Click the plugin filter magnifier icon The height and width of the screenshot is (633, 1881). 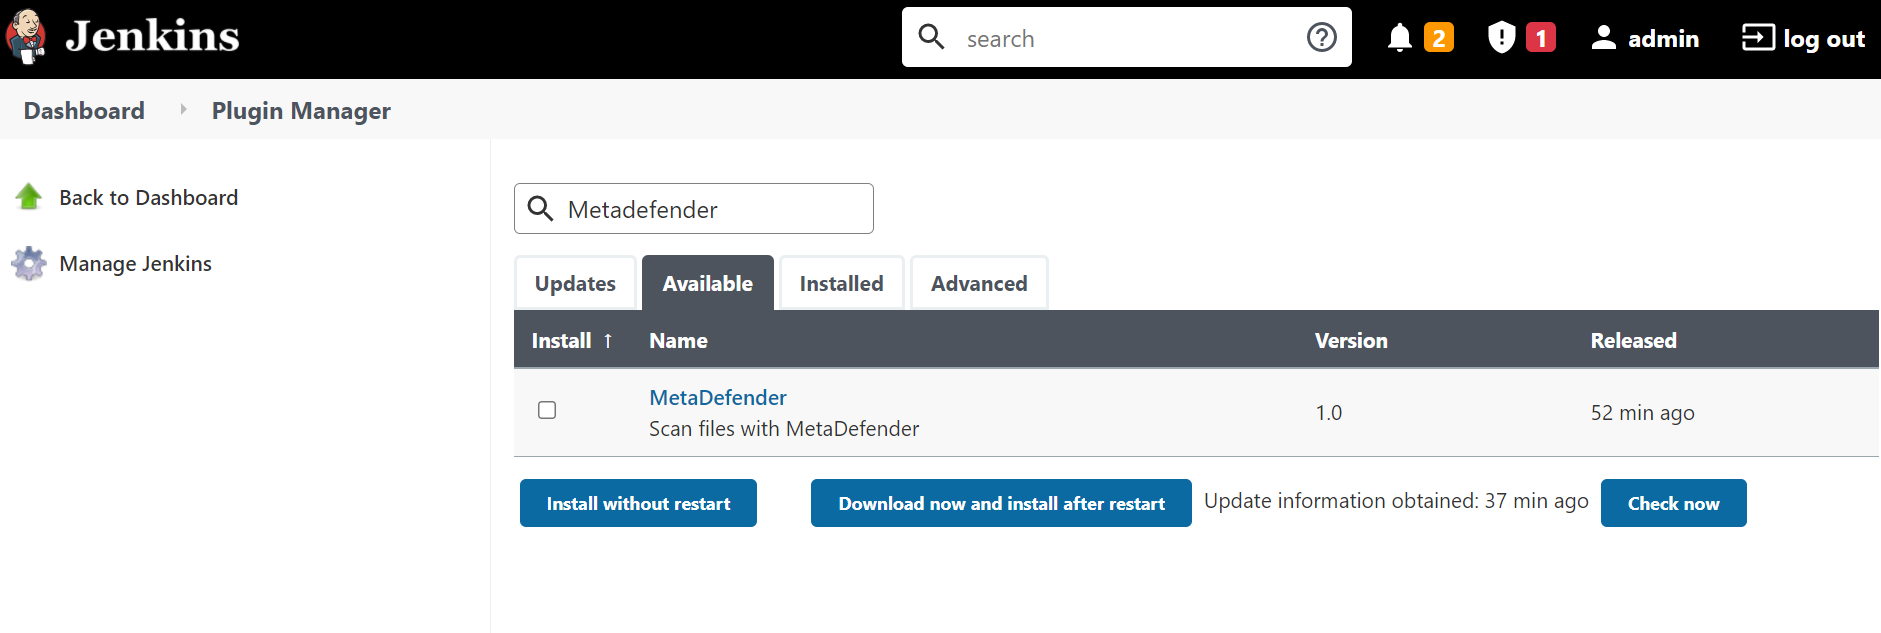click(x=540, y=208)
